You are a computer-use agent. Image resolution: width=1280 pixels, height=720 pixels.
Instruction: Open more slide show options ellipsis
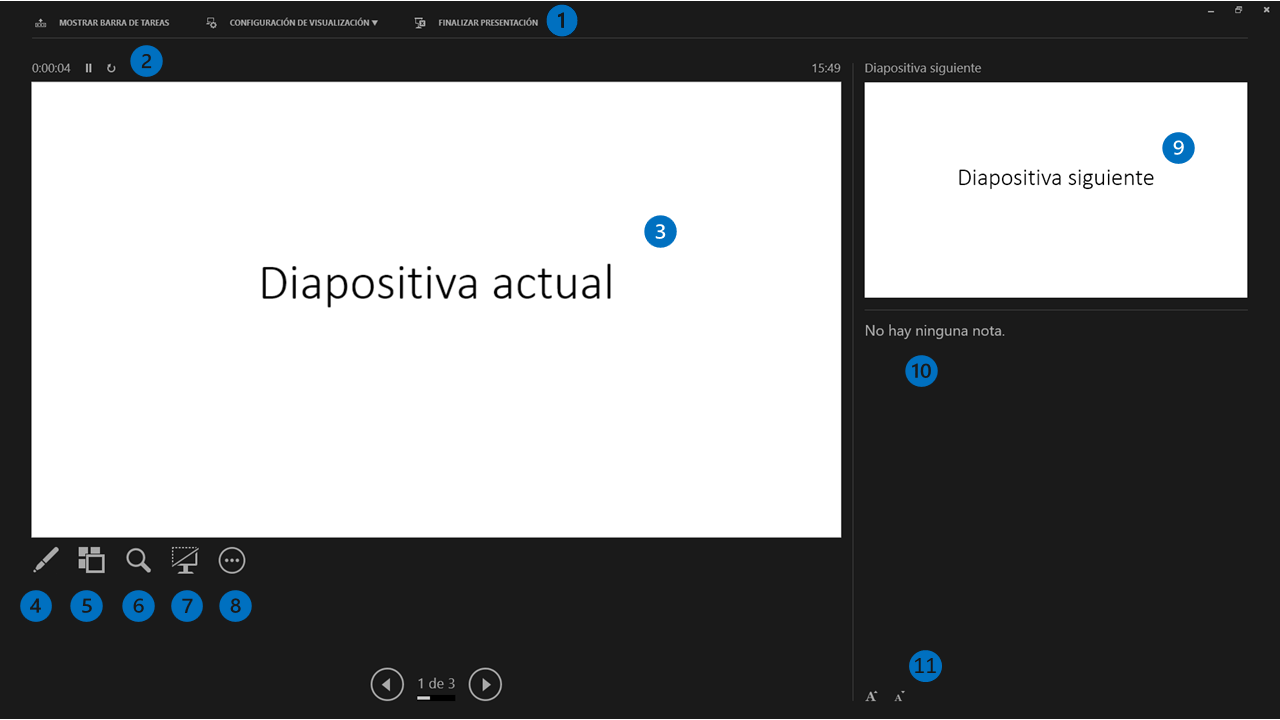(232, 561)
